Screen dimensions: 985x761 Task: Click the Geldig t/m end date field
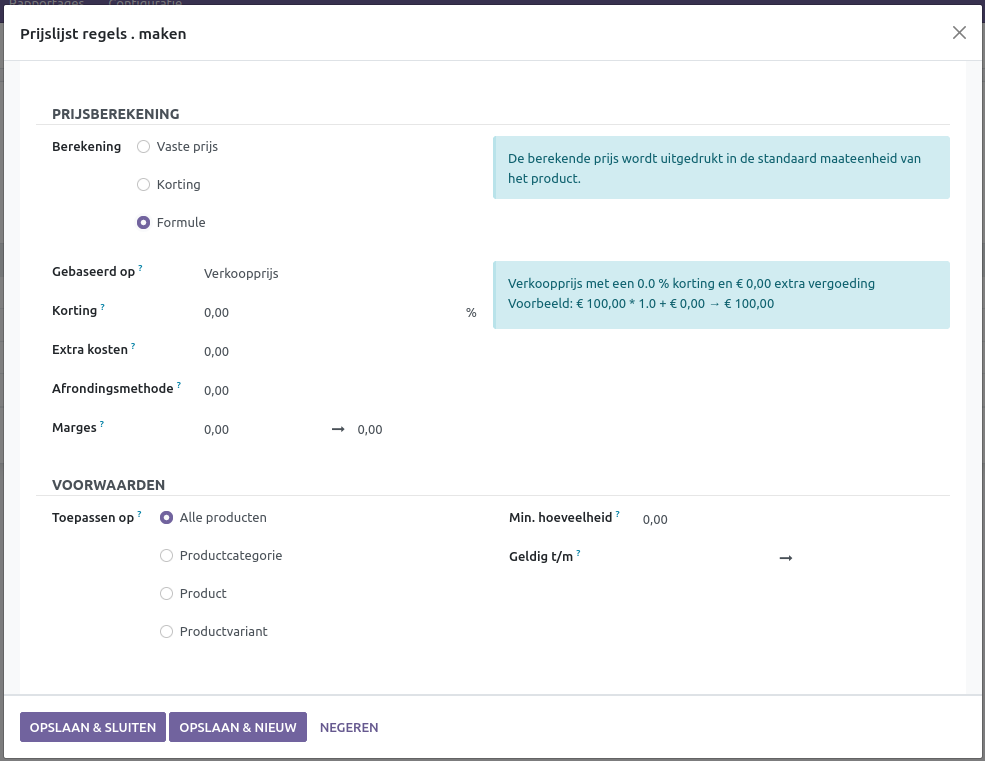point(870,558)
